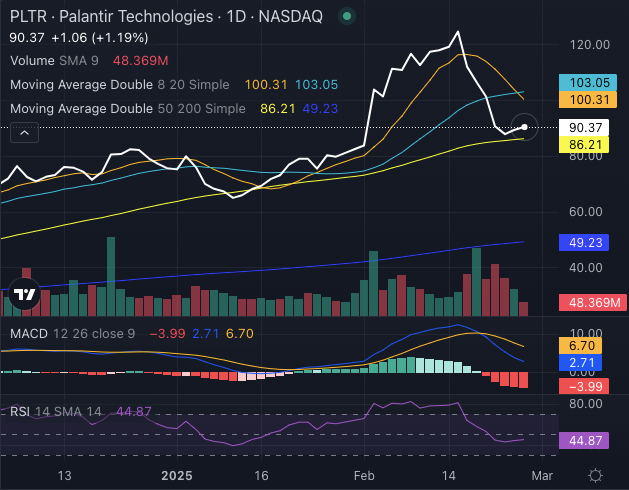Click the red 48.369M volume label
This screenshot has width=629, height=490.
coord(593,303)
